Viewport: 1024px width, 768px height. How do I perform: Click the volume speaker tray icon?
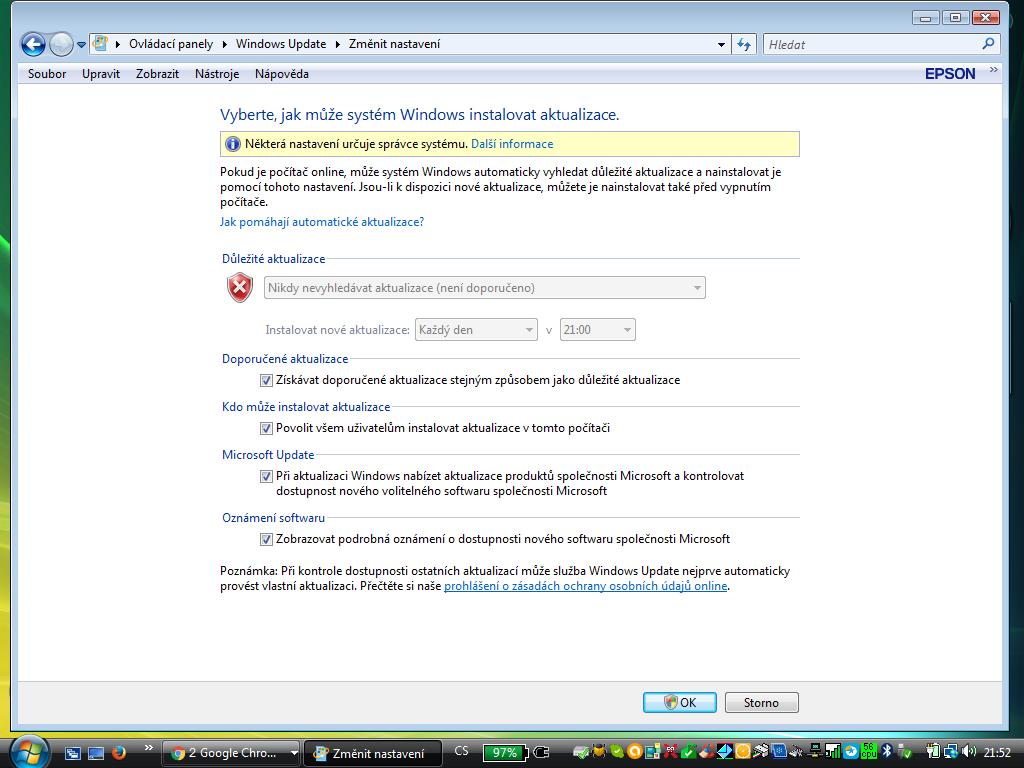[x=968, y=752]
